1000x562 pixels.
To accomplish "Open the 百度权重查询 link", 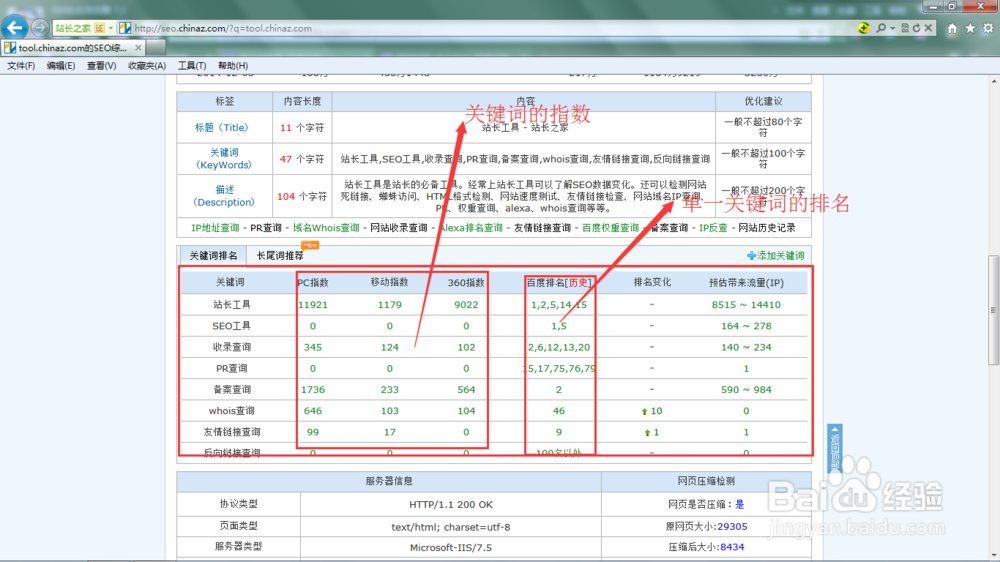I will click(x=610, y=228).
